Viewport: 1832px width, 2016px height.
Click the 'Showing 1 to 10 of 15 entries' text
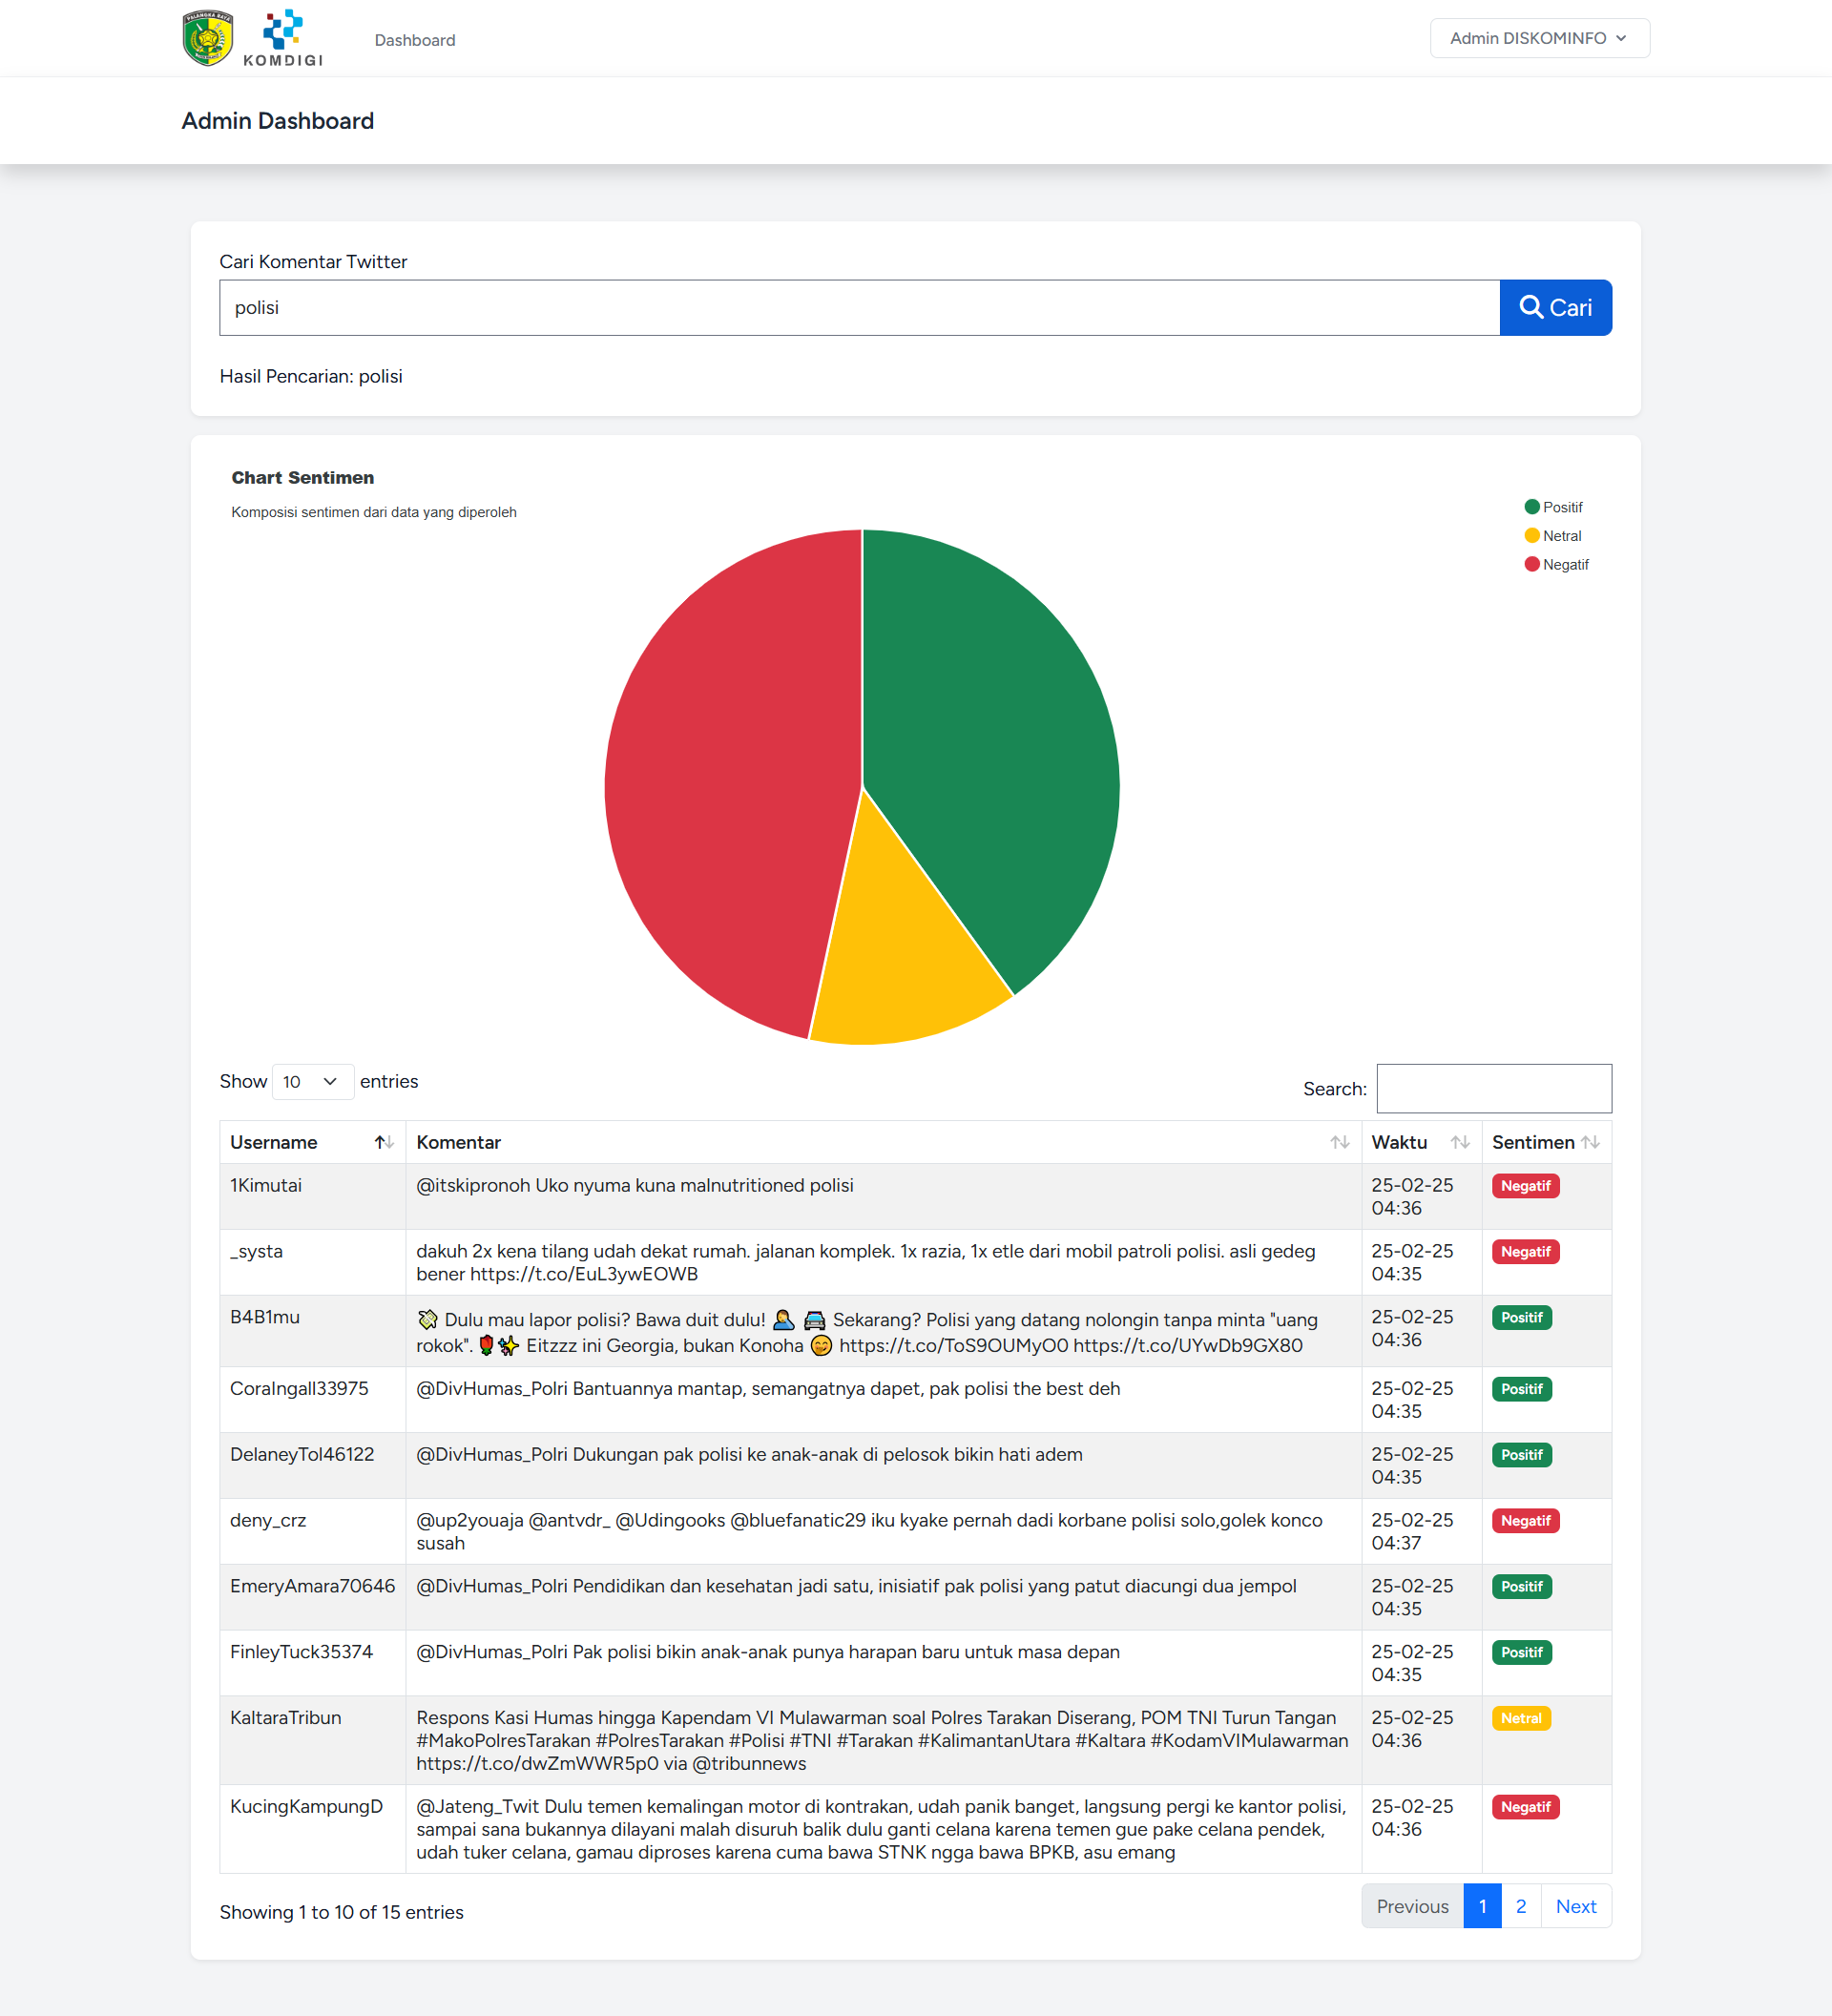coord(341,1912)
